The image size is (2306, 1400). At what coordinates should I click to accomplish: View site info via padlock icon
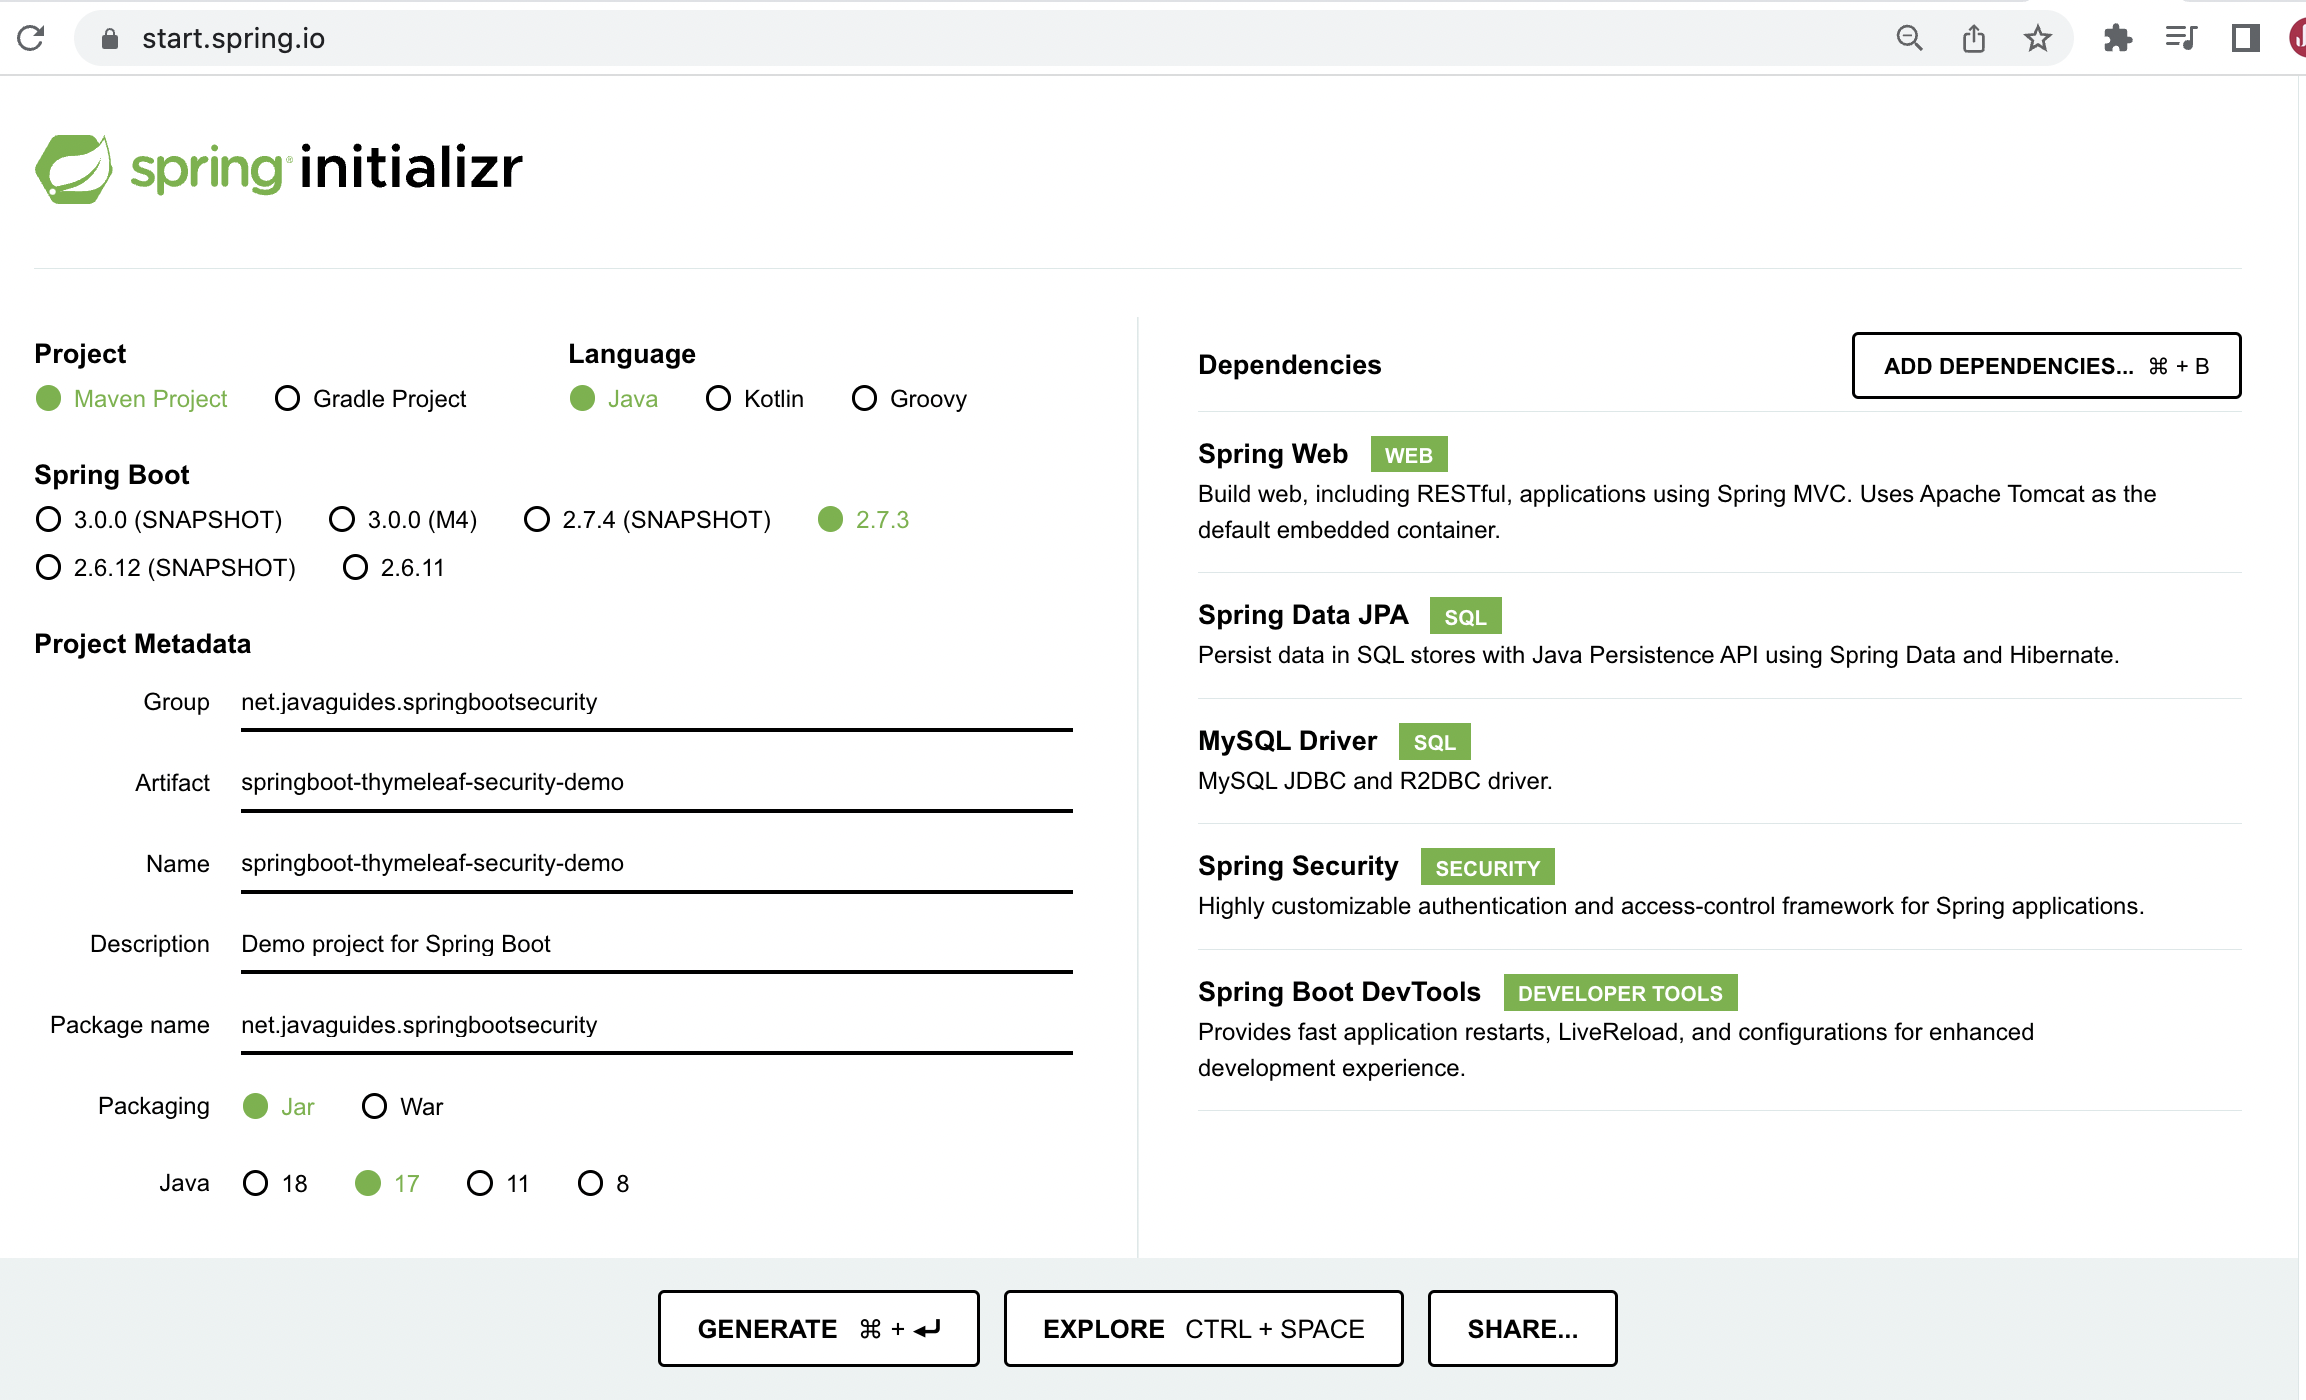(110, 38)
